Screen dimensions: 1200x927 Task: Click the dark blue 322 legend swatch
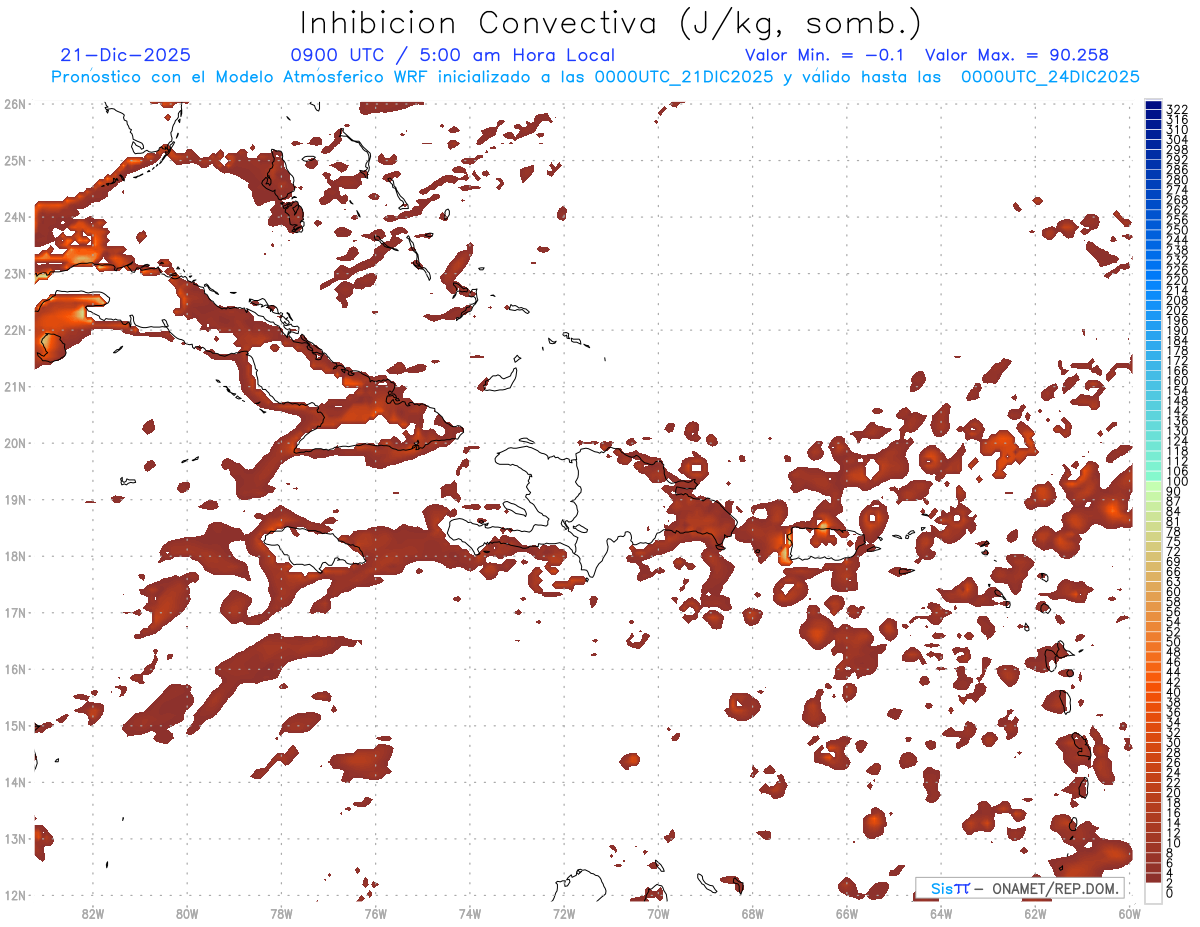(1153, 107)
